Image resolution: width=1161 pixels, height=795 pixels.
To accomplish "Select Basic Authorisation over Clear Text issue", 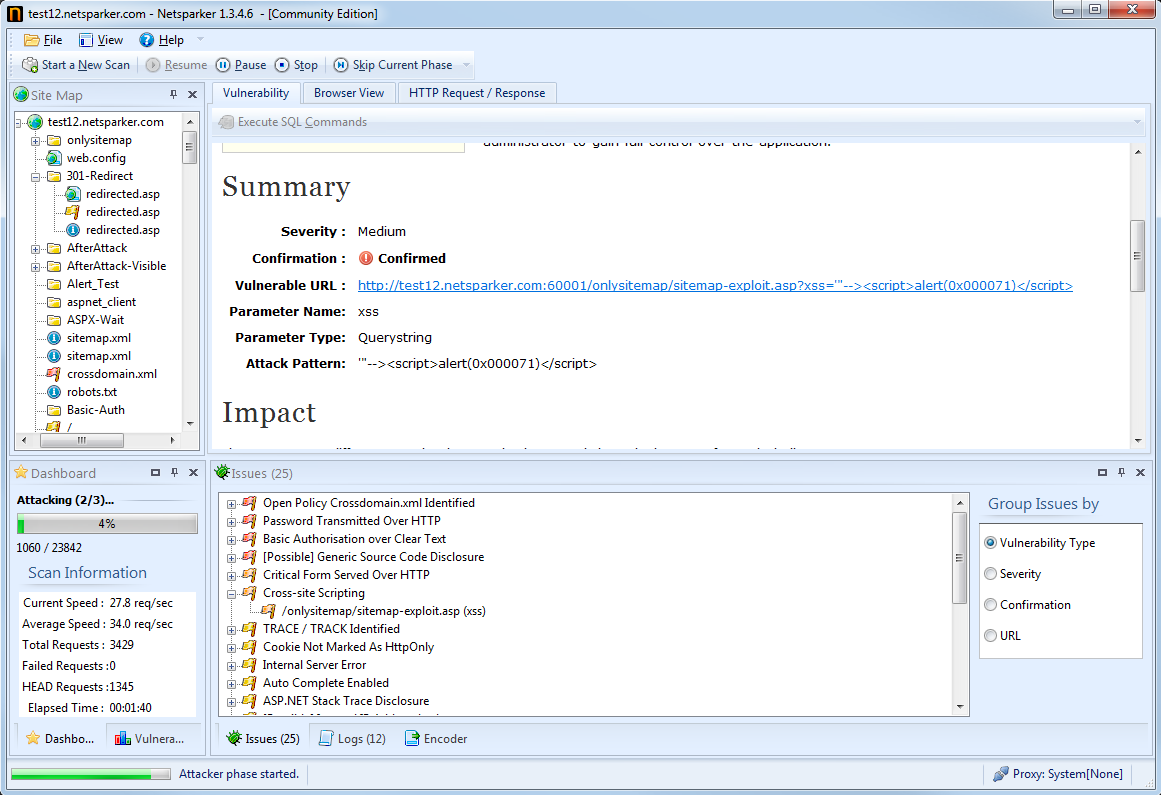I will point(354,539).
